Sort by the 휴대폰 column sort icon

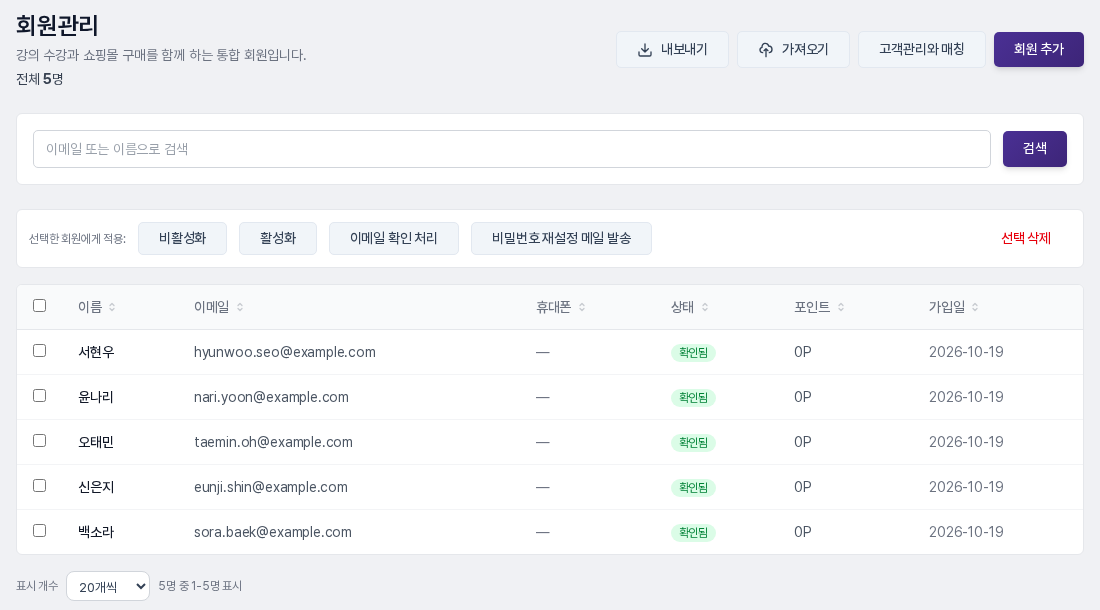(x=582, y=307)
